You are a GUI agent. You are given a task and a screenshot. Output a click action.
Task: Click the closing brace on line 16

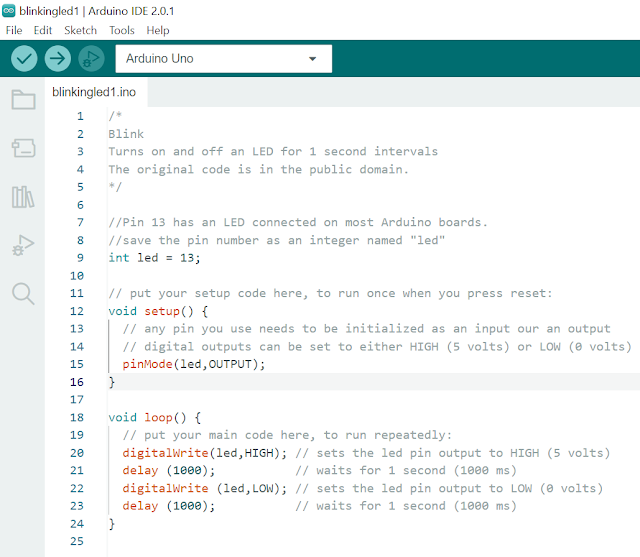coord(112,382)
